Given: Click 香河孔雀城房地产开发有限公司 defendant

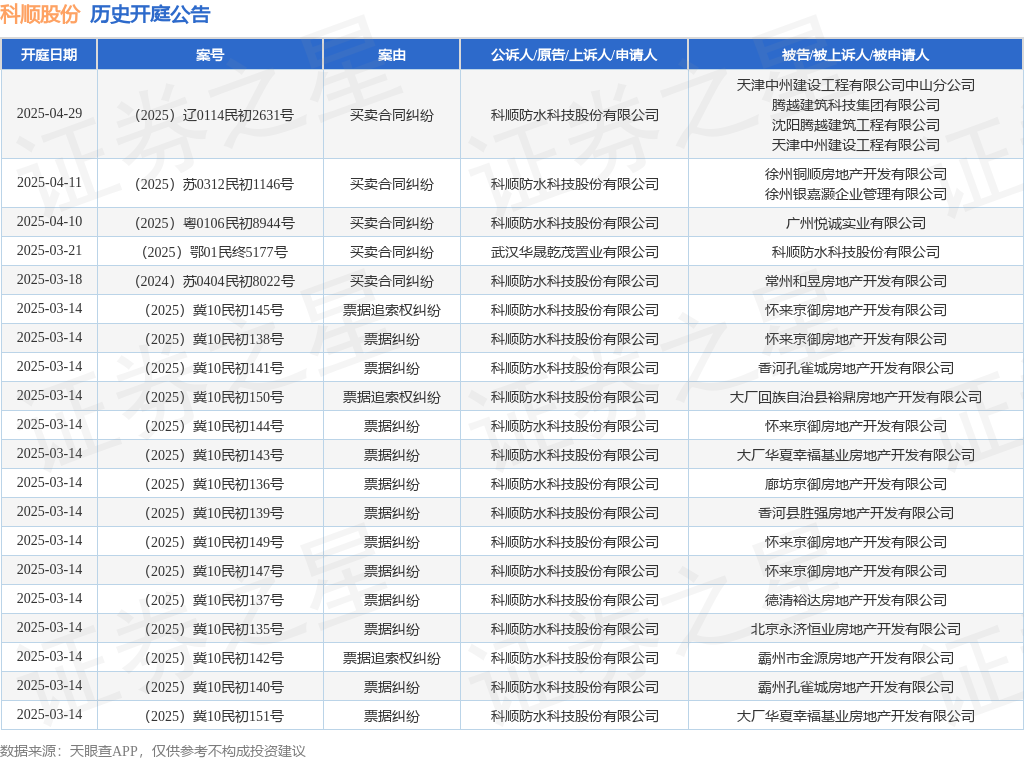Looking at the screenshot, I should click(856, 368).
